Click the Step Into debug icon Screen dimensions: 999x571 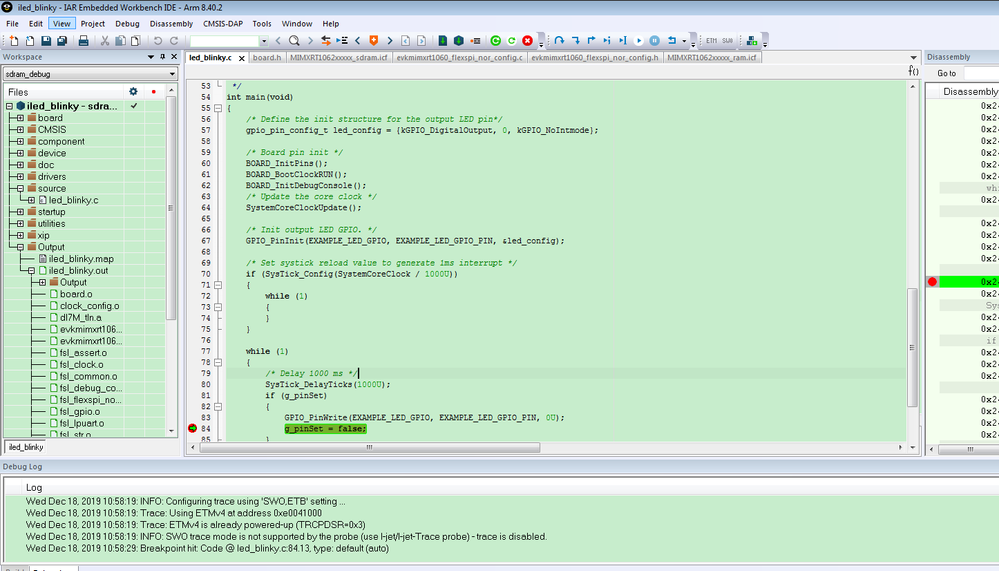[575, 41]
